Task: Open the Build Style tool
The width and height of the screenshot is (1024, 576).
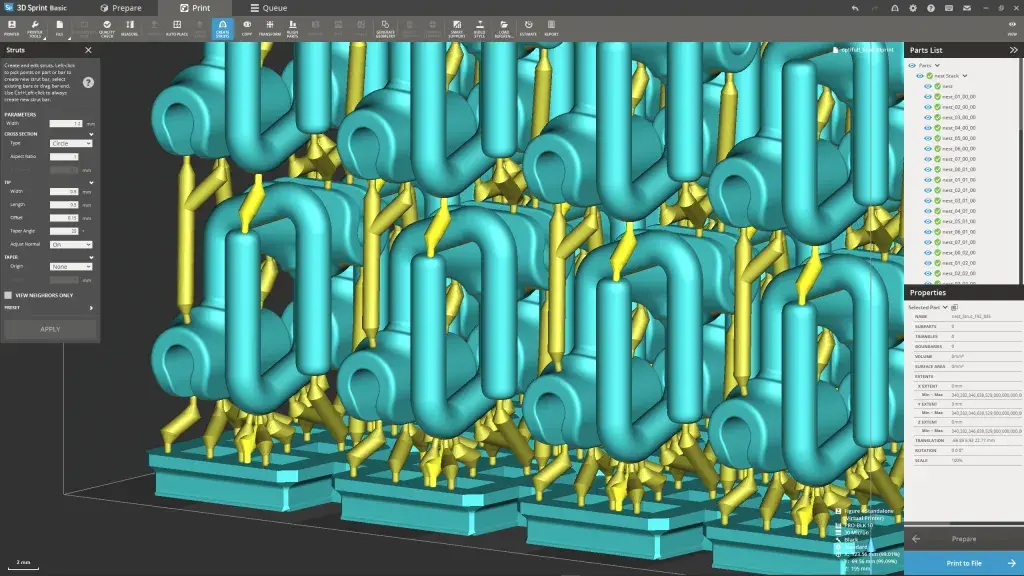Action: click(481, 26)
